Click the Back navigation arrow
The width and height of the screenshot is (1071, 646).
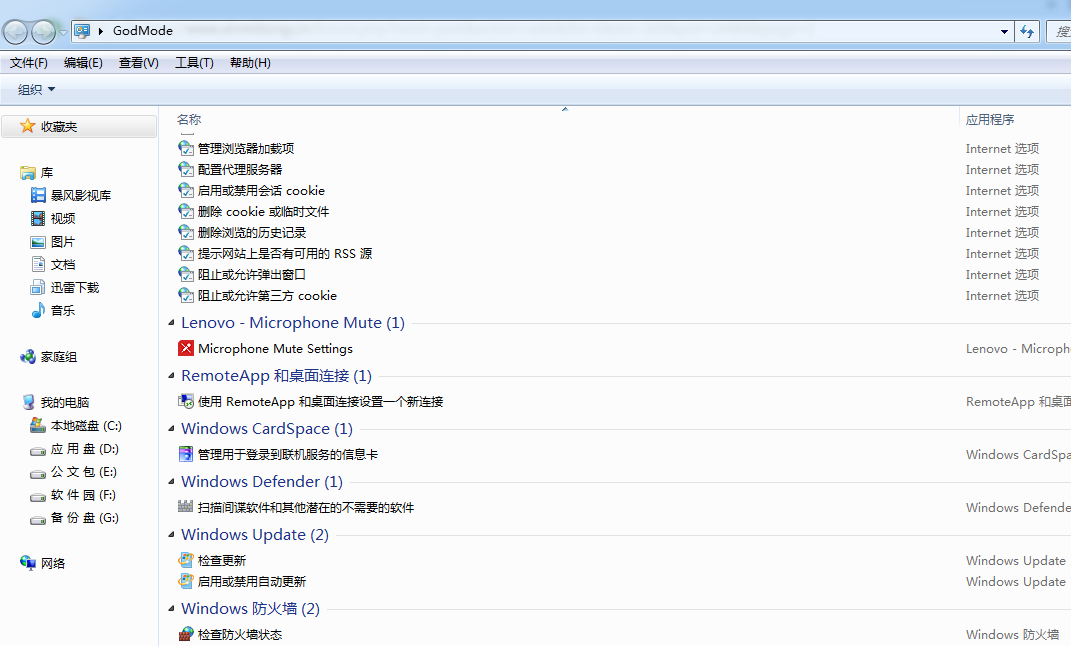(15, 31)
